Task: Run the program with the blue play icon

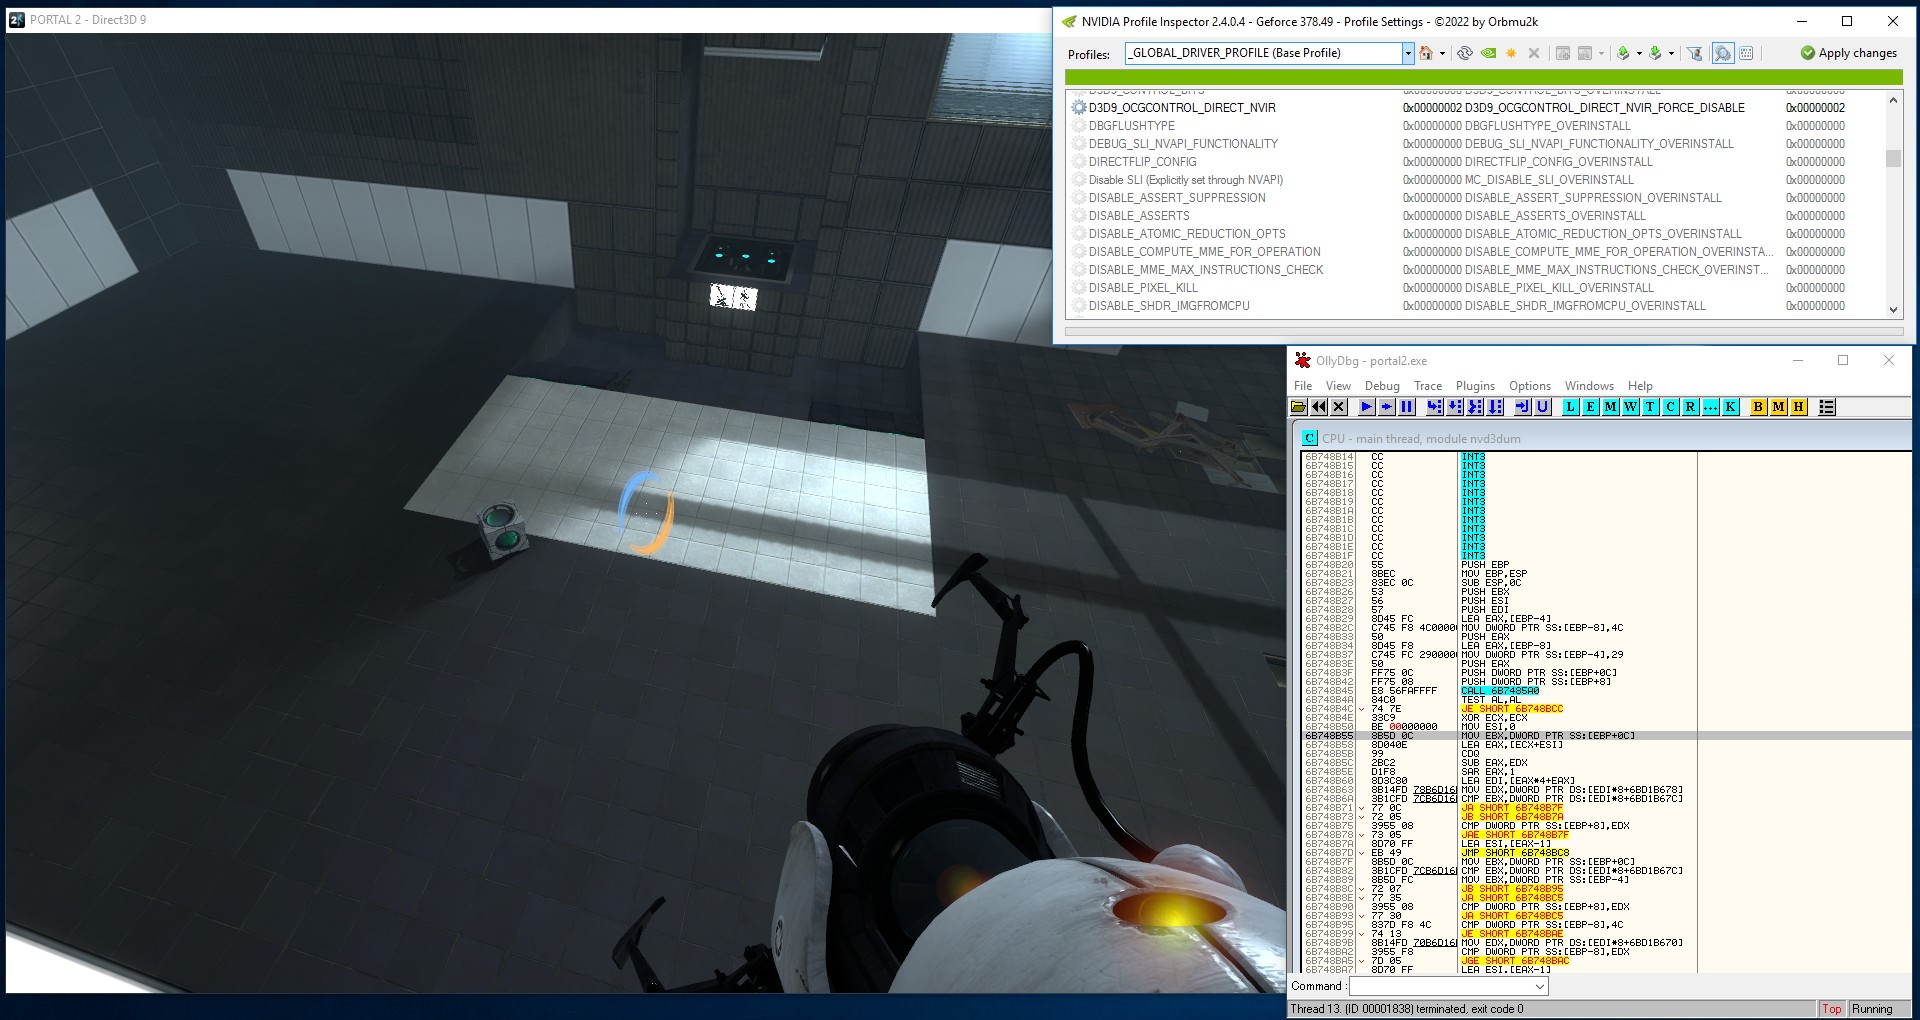Action: (1366, 407)
